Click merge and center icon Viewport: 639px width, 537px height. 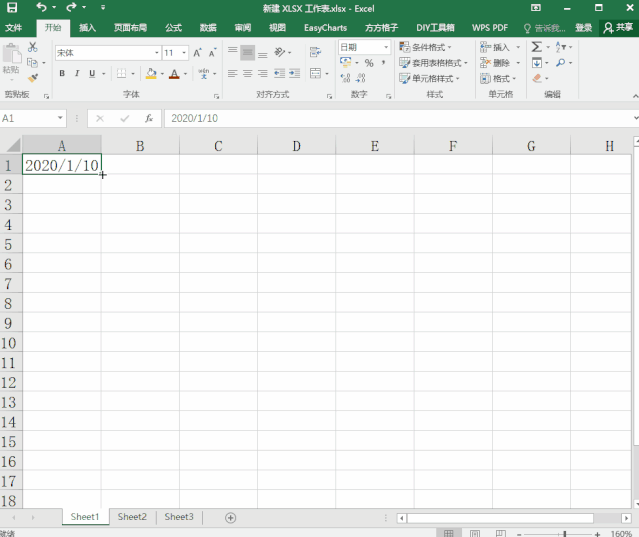(x=315, y=73)
